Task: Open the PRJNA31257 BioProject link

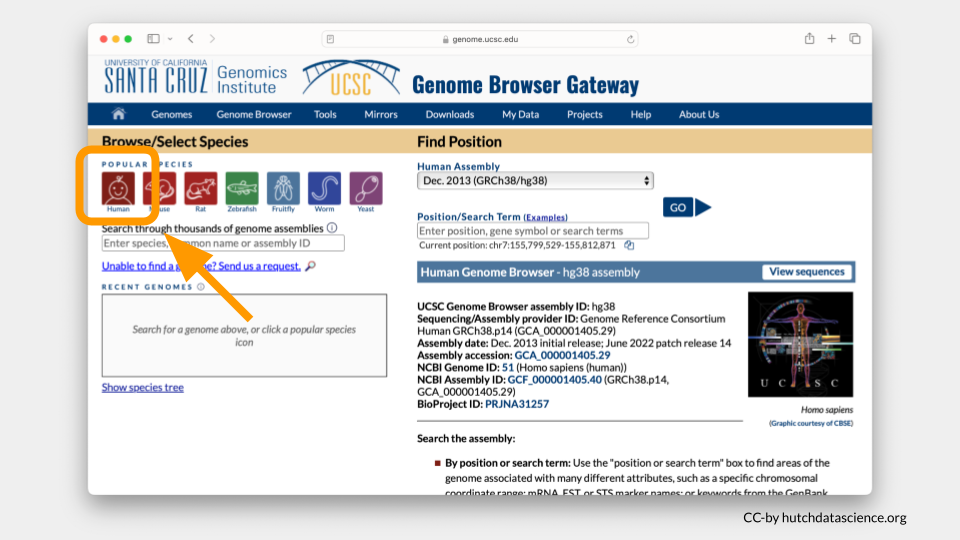Action: point(517,404)
